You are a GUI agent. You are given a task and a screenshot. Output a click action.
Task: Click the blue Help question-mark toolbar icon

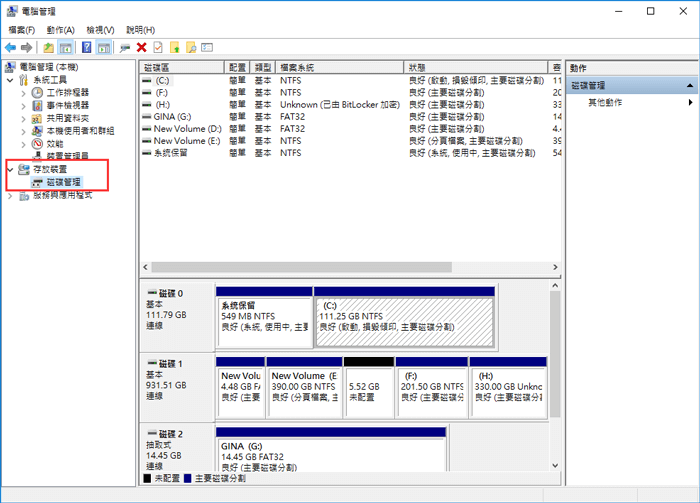(x=87, y=47)
